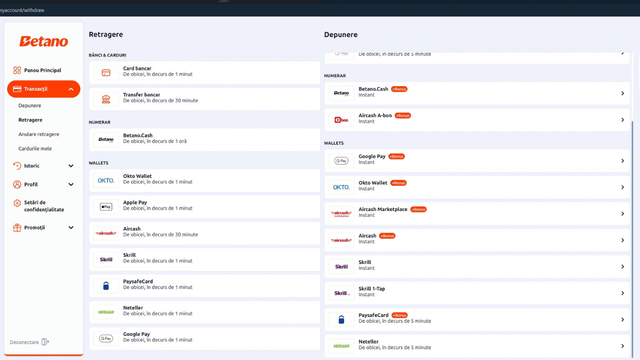Select Betano.Cash logo under Retragere
This screenshot has height=360, width=640.
106,140
